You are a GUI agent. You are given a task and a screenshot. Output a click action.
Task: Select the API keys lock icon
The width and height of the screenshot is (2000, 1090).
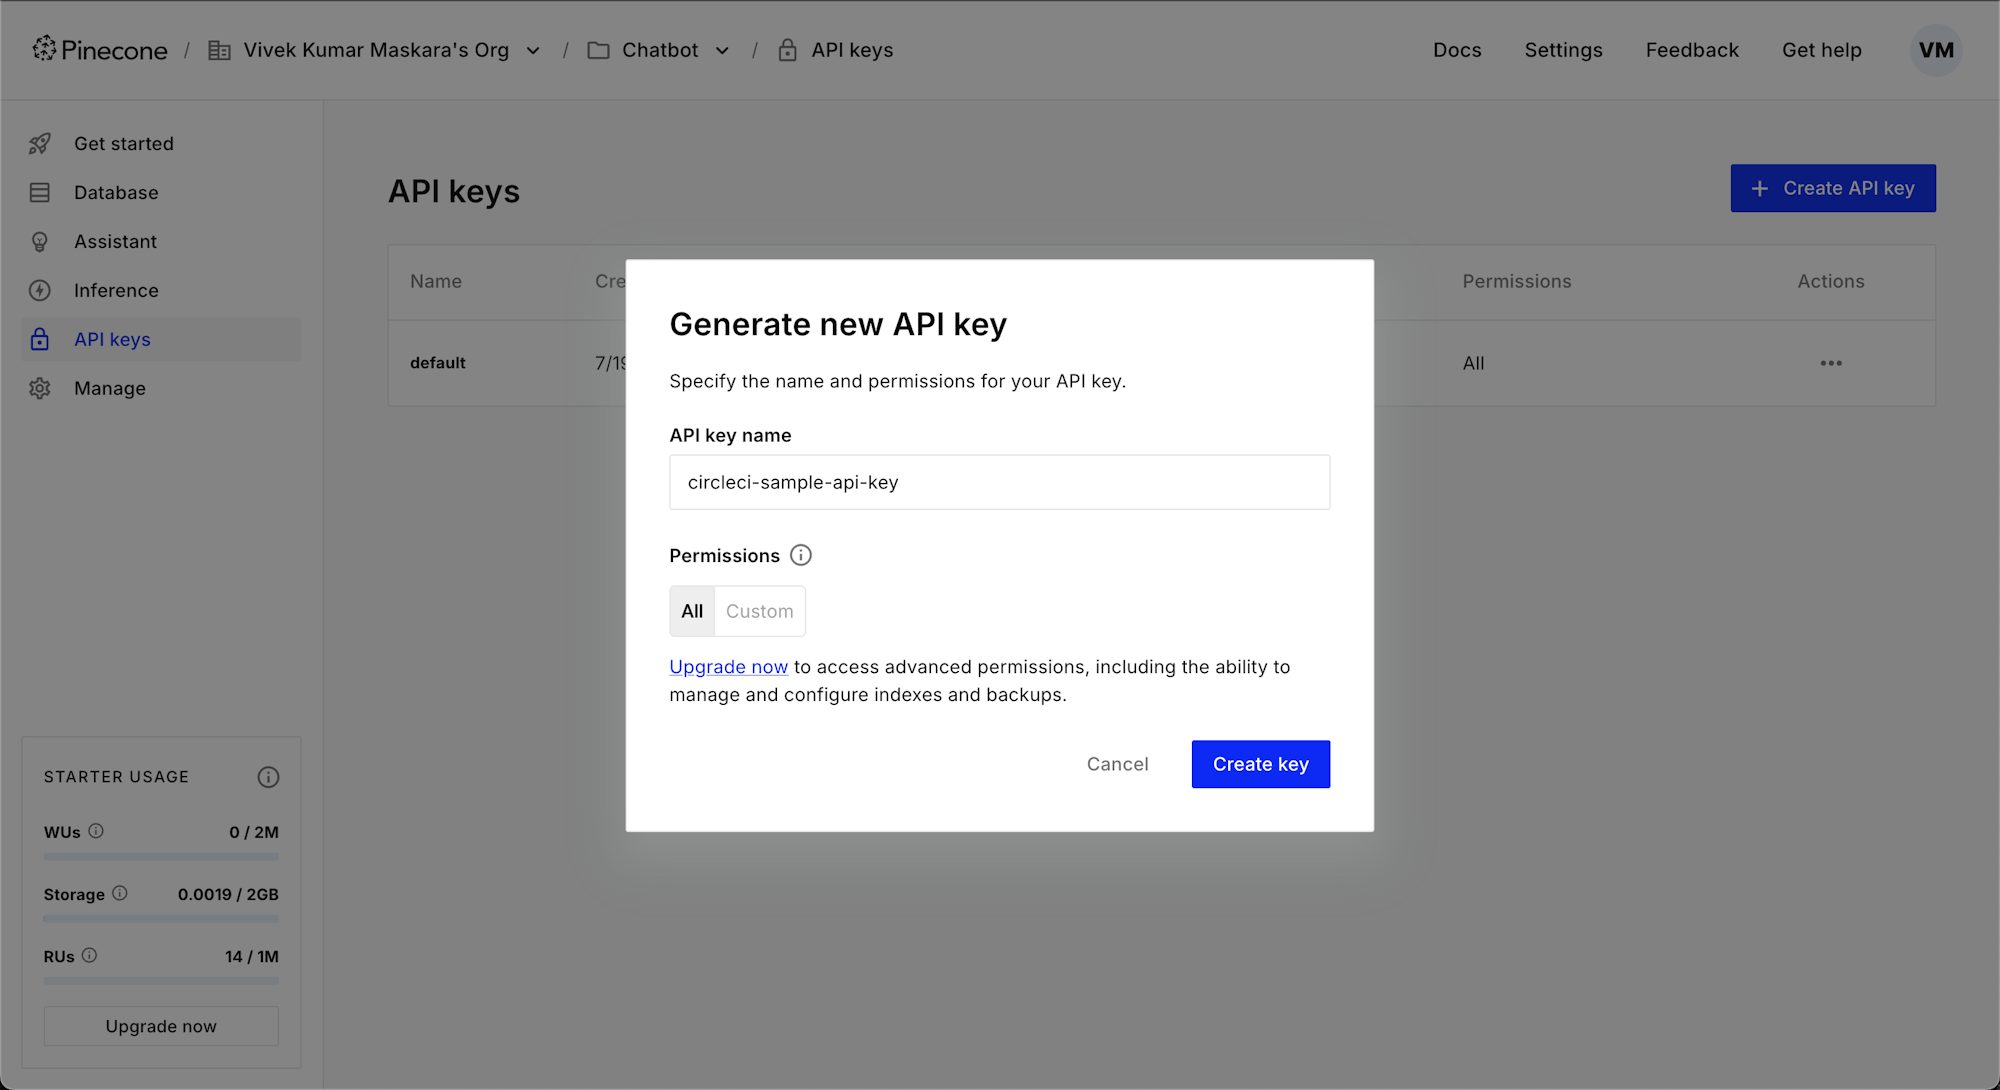39,339
